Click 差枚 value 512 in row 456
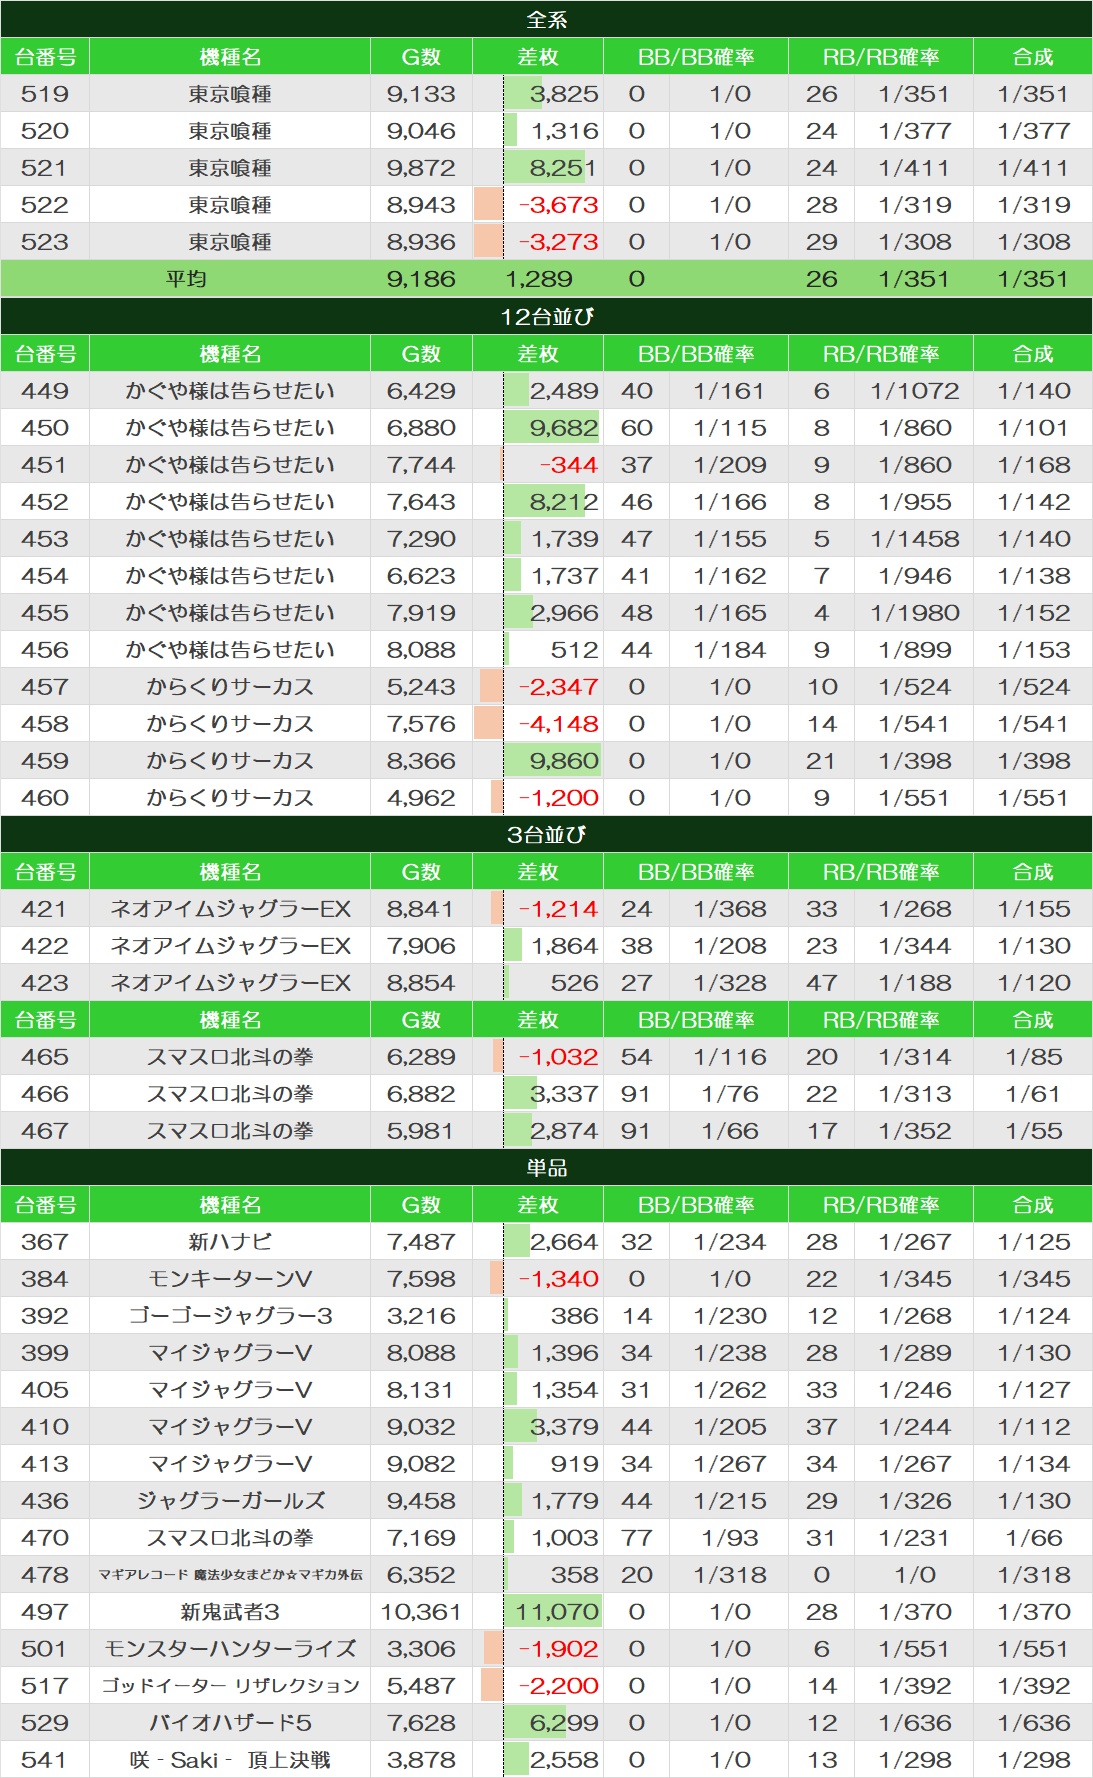 [x=575, y=650]
